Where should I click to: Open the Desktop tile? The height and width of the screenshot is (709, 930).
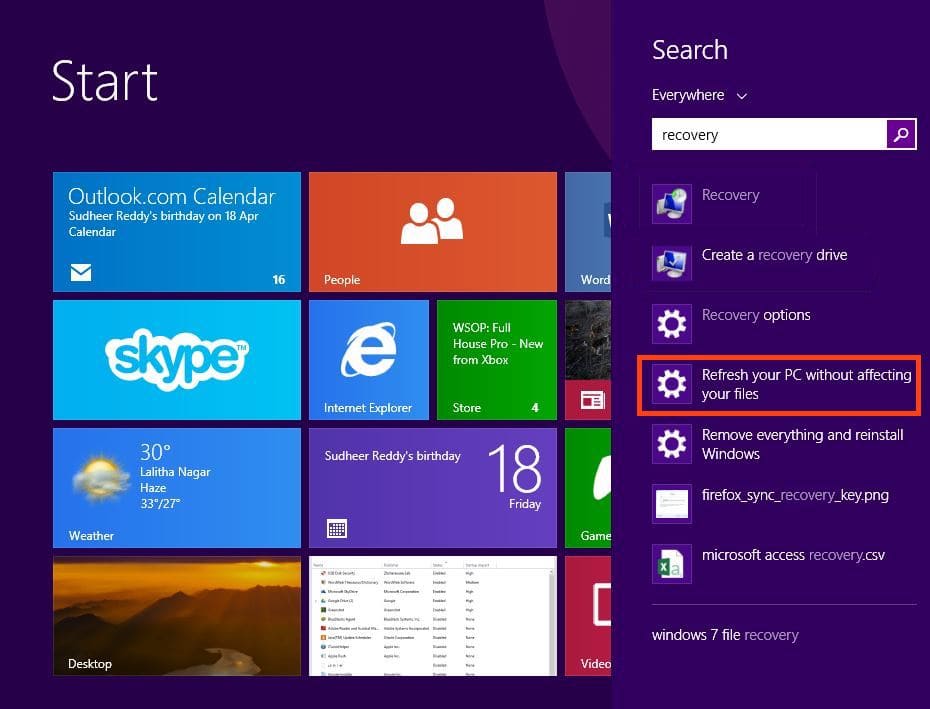tap(176, 615)
